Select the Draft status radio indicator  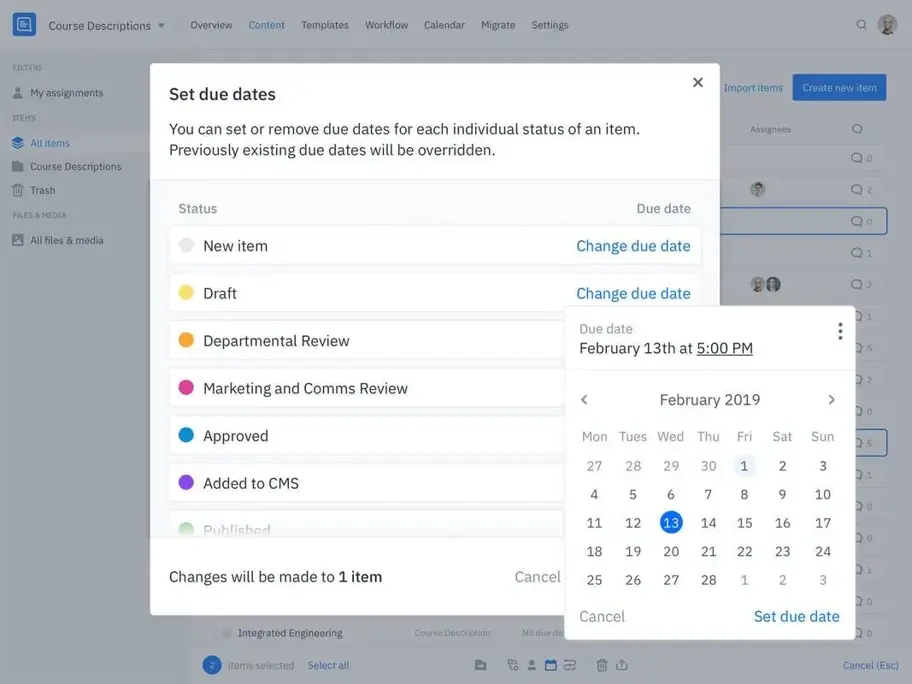coord(185,293)
